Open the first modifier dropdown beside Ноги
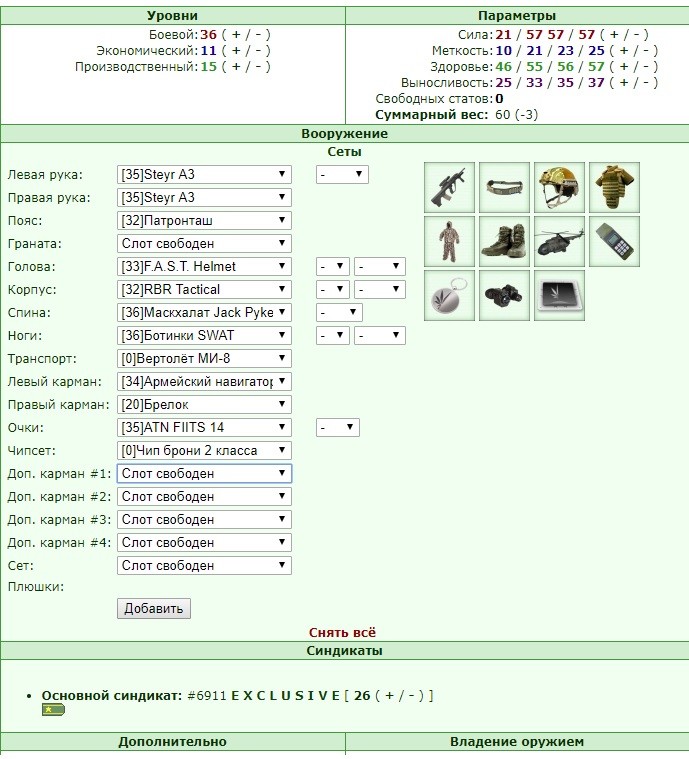Image resolution: width=689 pixels, height=759 pixels. click(x=333, y=335)
